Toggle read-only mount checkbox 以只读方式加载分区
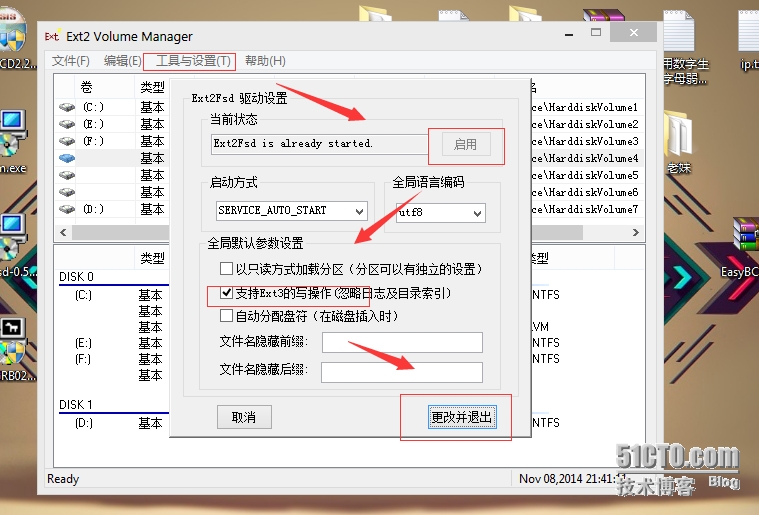The width and height of the screenshot is (759, 515). coord(226,269)
